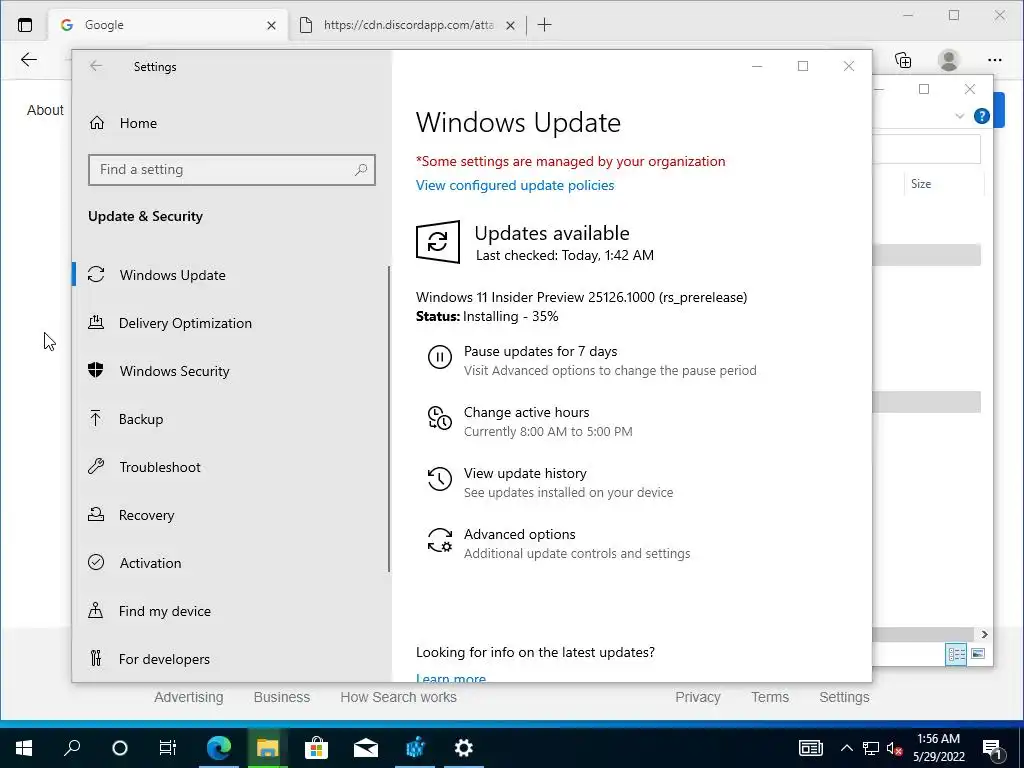Image resolution: width=1024 pixels, height=768 pixels.
Task: Click the Advertising footer link
Action: pos(189,697)
